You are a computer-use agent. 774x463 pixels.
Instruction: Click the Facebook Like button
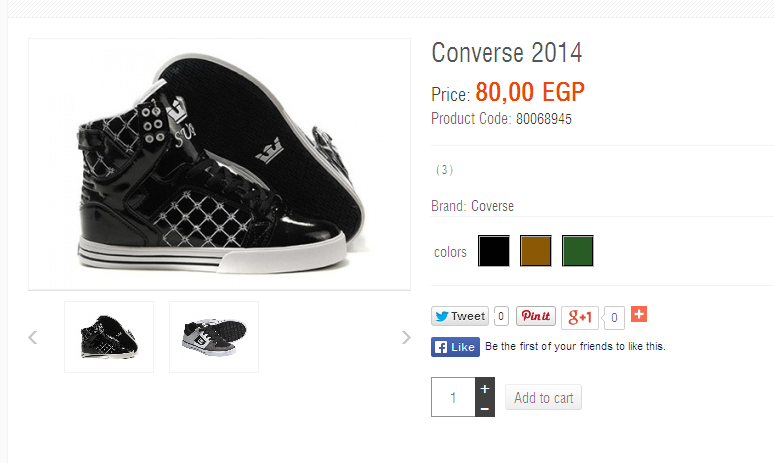(456, 347)
